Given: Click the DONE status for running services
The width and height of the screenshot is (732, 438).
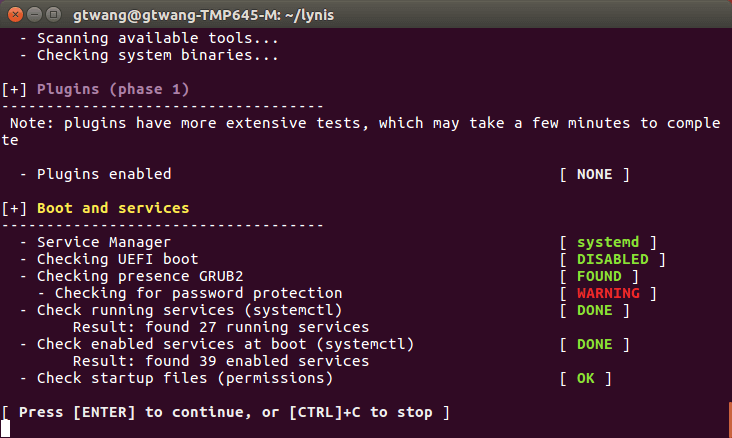Looking at the screenshot, I should click(594, 310).
